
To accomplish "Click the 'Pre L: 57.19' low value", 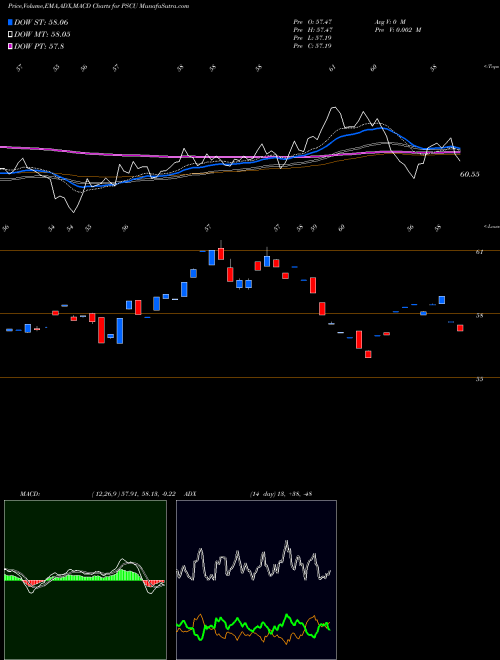I will pyautogui.click(x=312, y=38).
